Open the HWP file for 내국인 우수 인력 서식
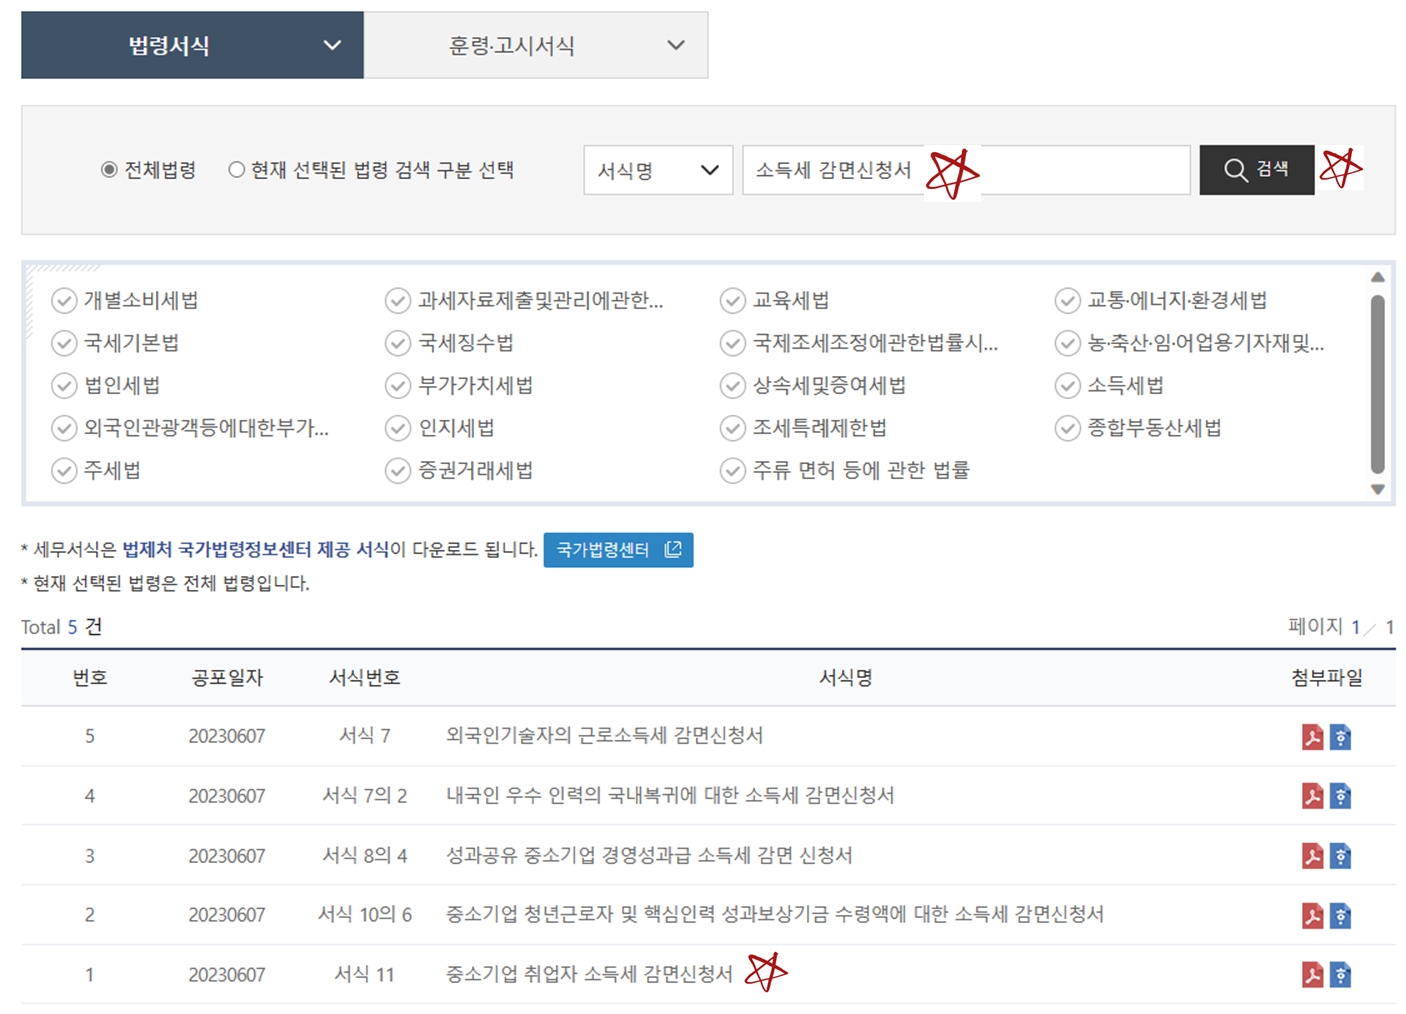1406x1014 pixels. point(1340,796)
